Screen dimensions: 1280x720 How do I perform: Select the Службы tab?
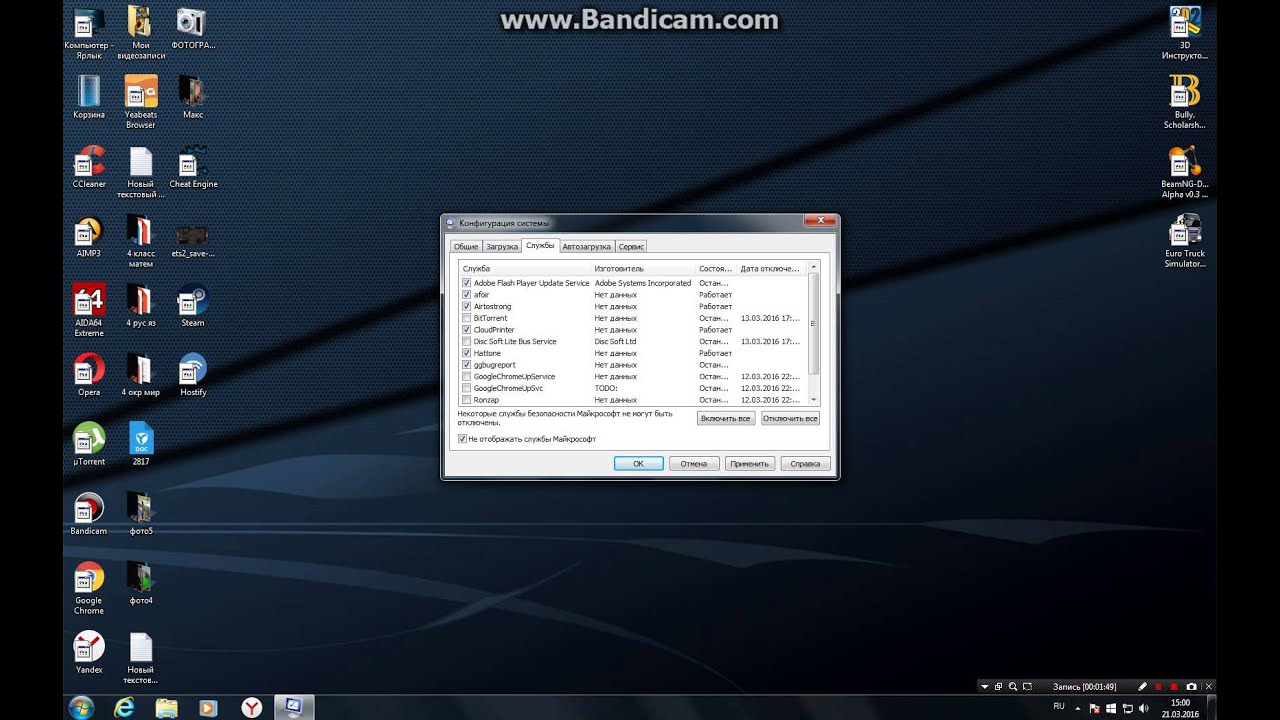pos(540,245)
